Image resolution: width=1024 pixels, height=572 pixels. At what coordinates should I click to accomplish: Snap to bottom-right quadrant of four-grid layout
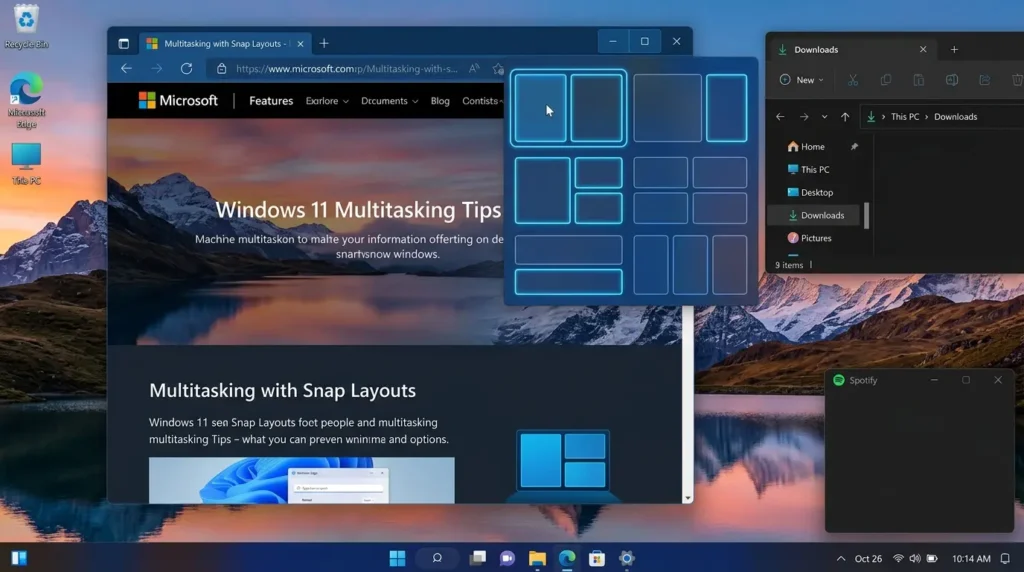tap(720, 208)
